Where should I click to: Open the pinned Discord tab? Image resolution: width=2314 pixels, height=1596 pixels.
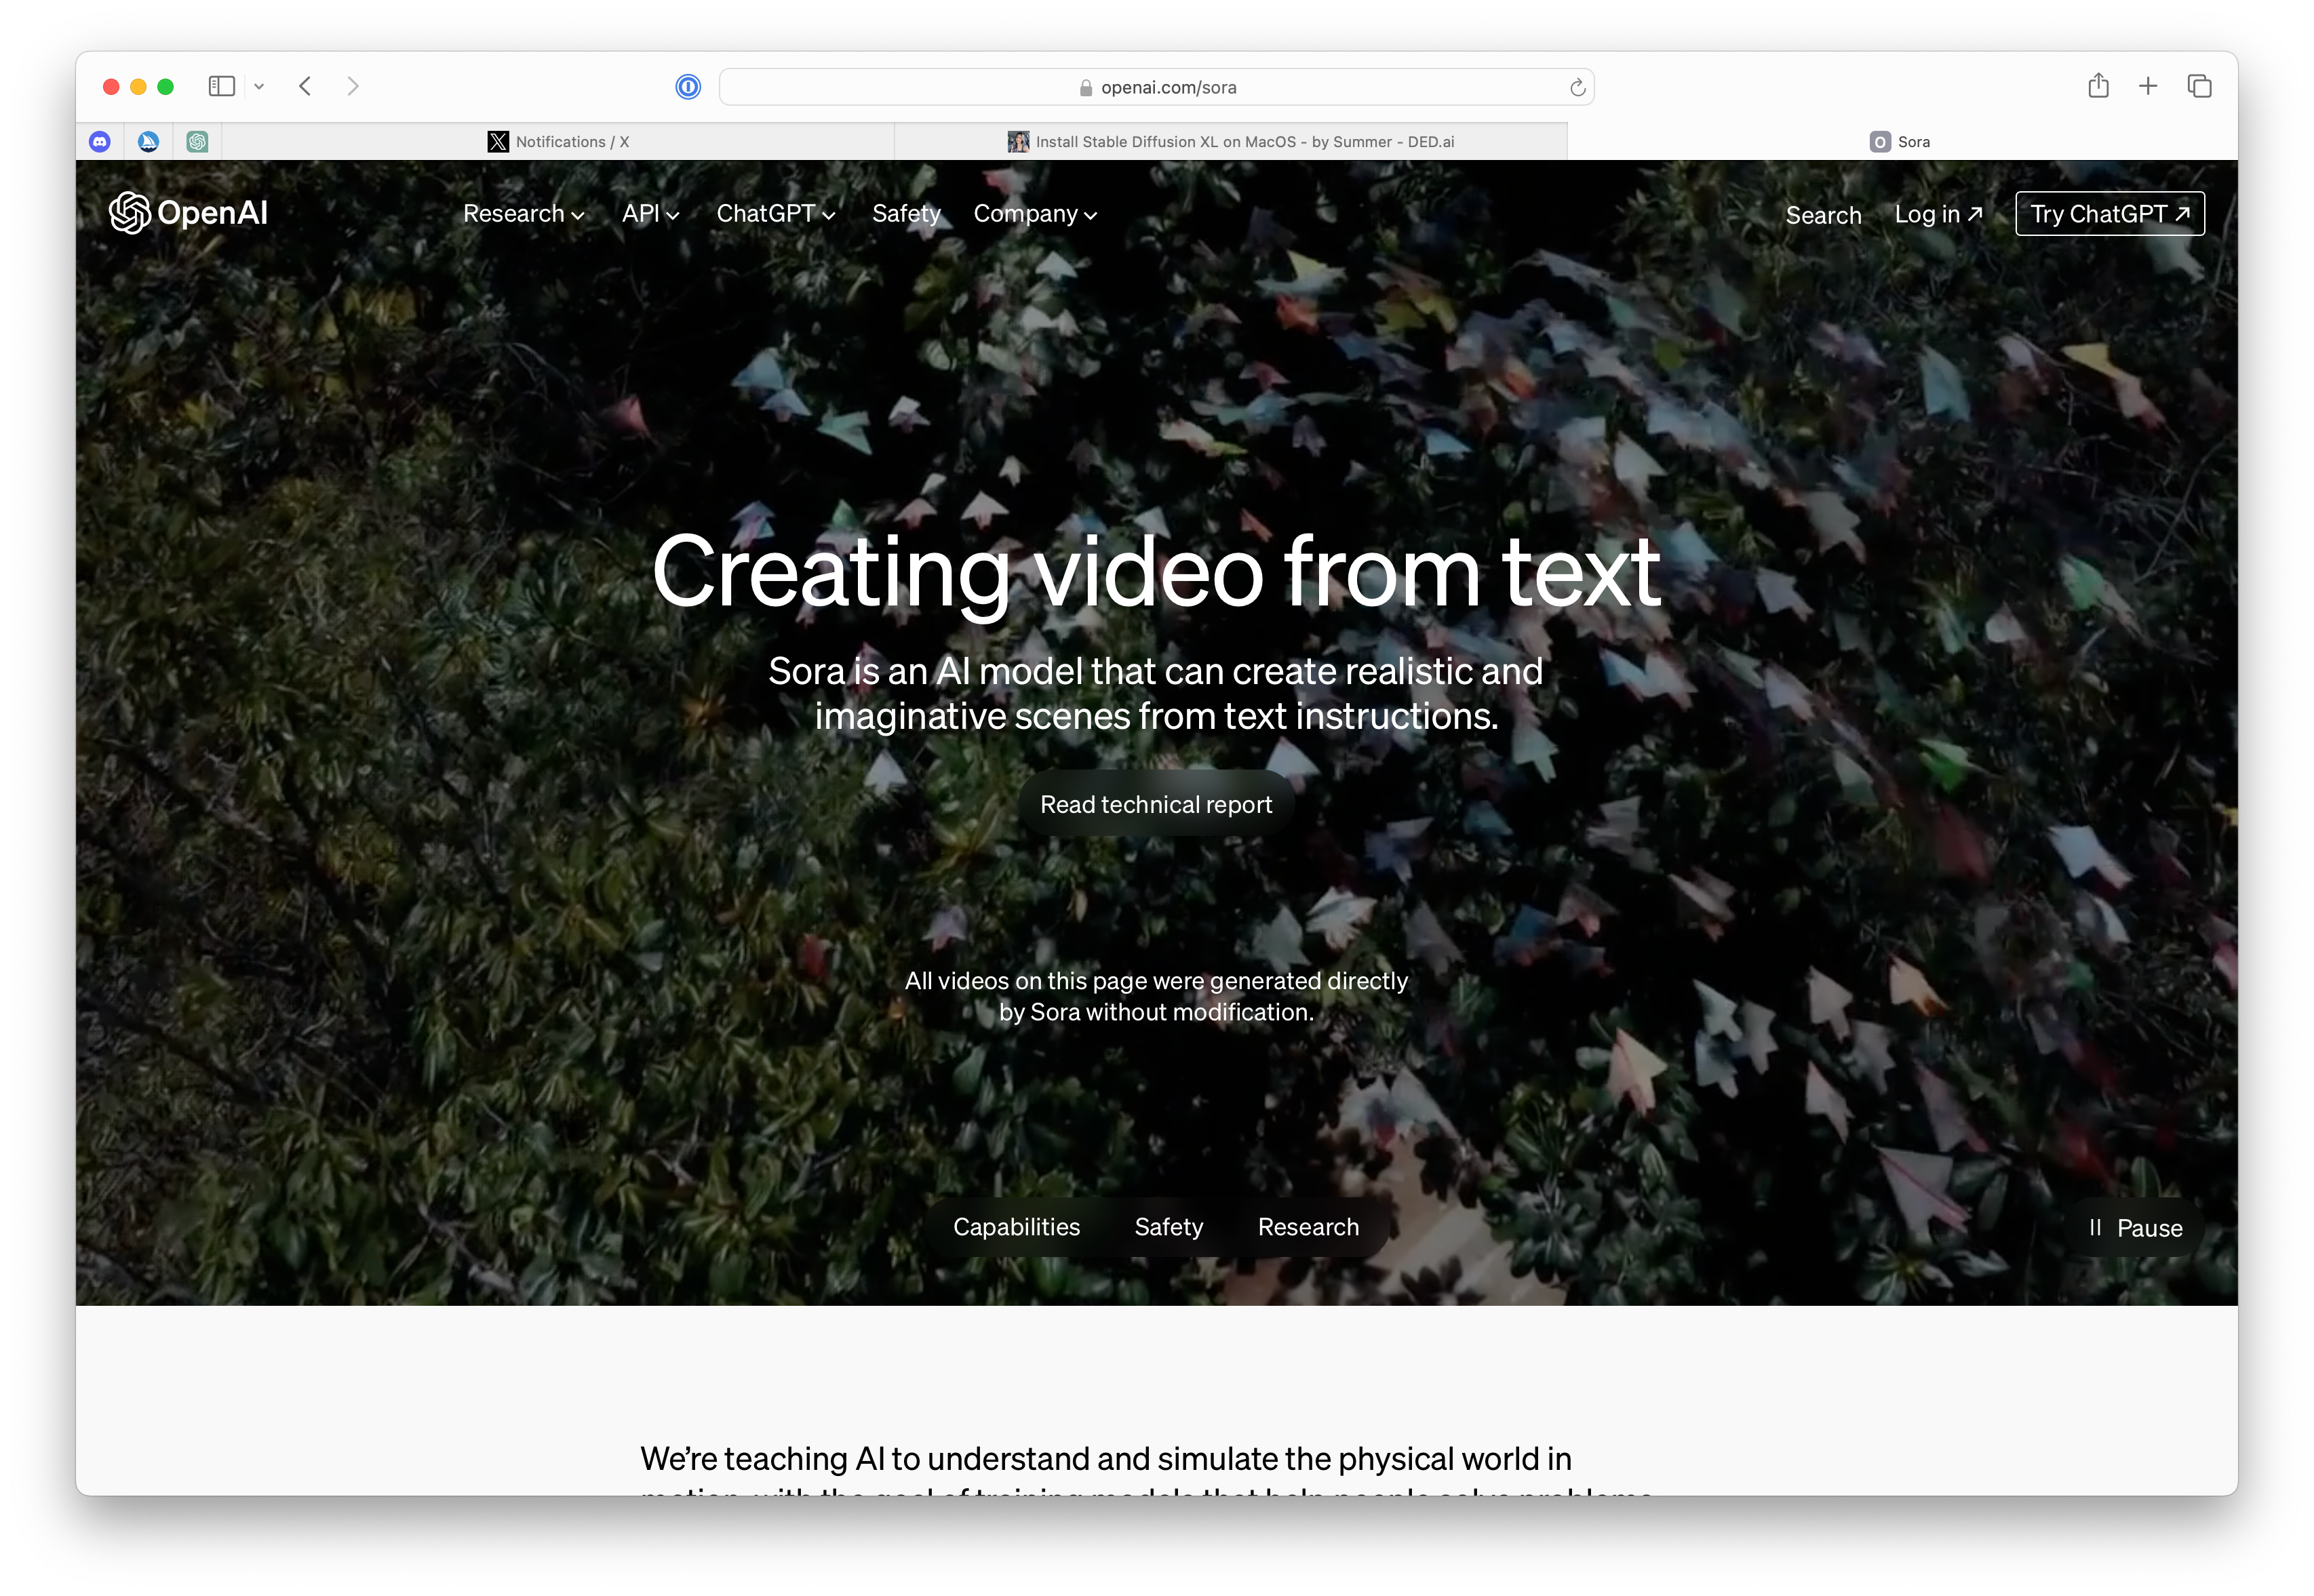[100, 142]
